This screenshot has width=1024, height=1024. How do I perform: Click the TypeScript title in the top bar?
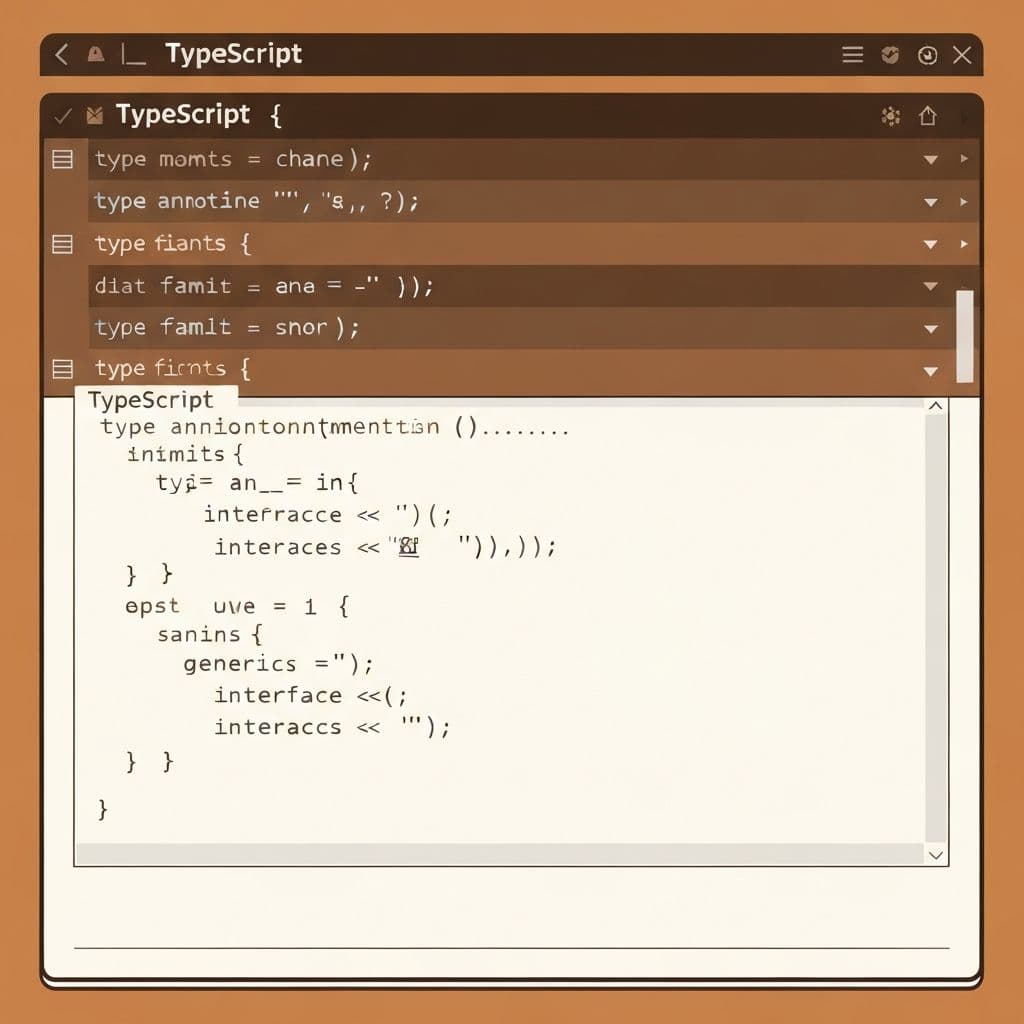[x=233, y=55]
